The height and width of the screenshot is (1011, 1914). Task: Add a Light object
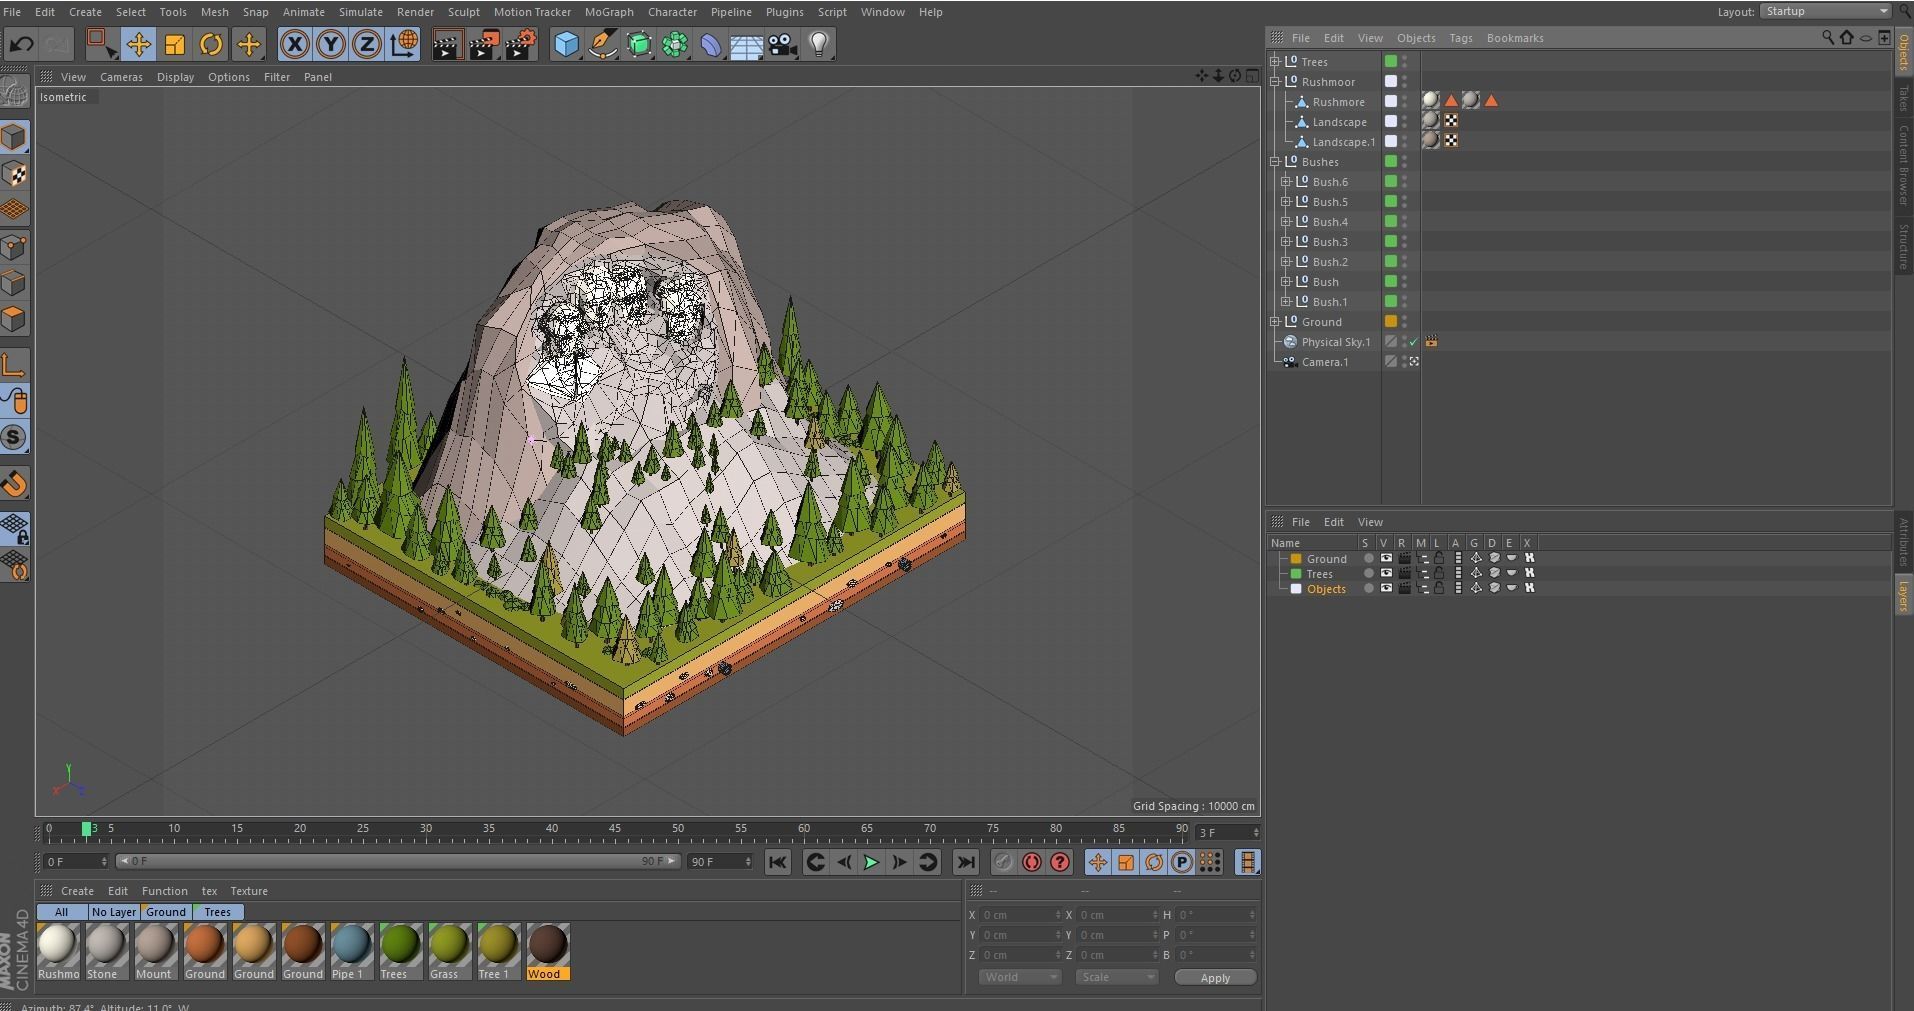click(x=819, y=44)
